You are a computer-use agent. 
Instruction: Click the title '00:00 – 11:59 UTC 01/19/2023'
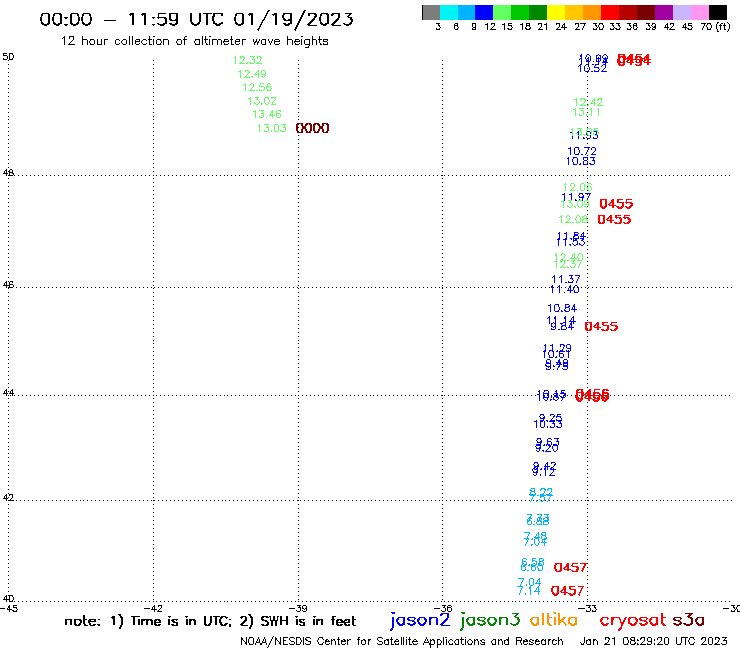point(196,19)
